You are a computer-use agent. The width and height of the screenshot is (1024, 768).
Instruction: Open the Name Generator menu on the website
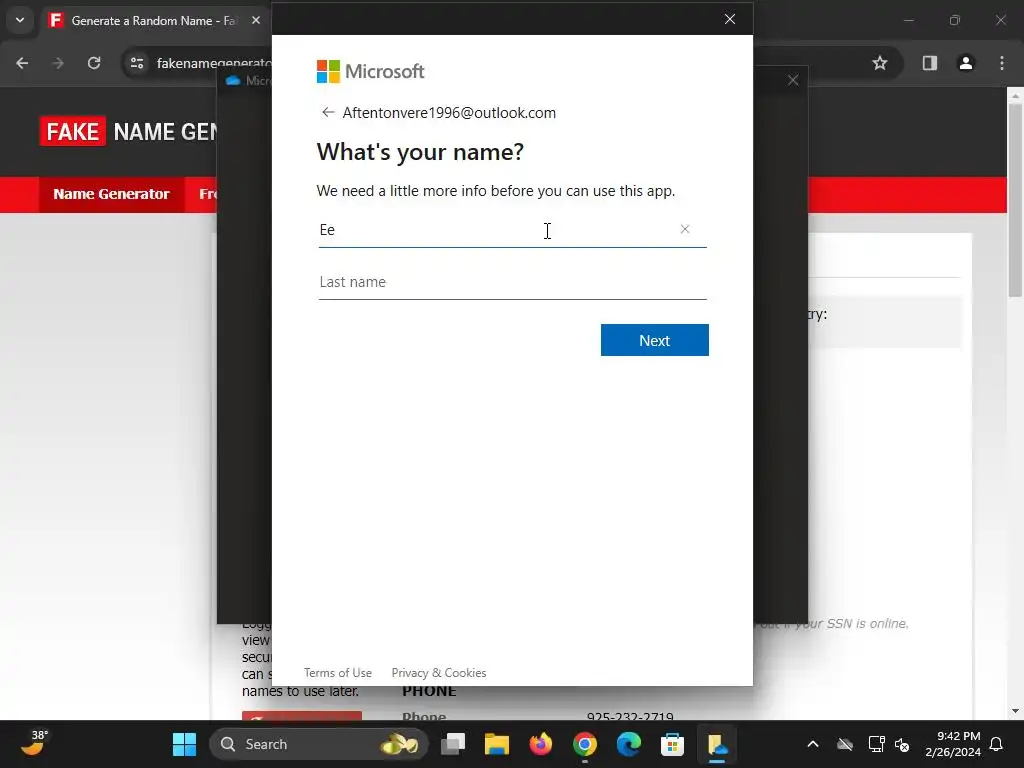coord(111,194)
